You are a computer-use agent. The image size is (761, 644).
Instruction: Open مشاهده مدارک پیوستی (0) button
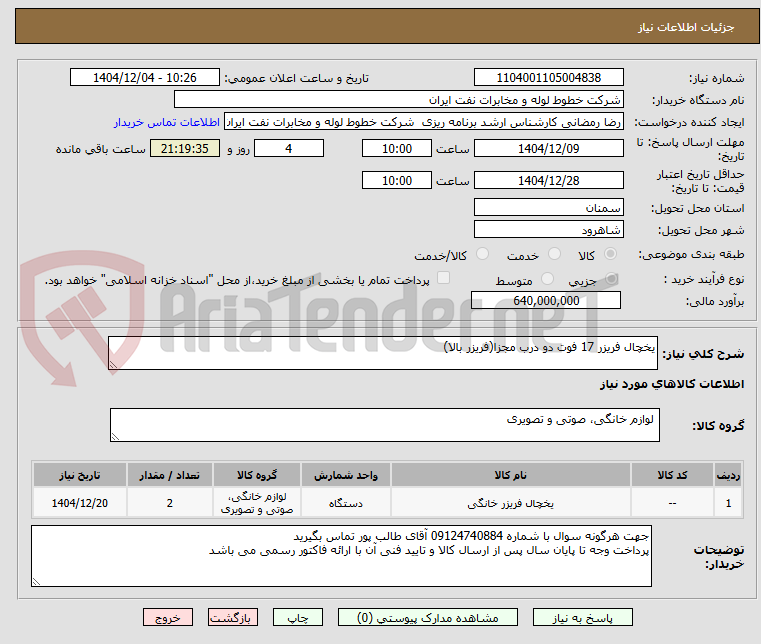pyautogui.click(x=428, y=617)
